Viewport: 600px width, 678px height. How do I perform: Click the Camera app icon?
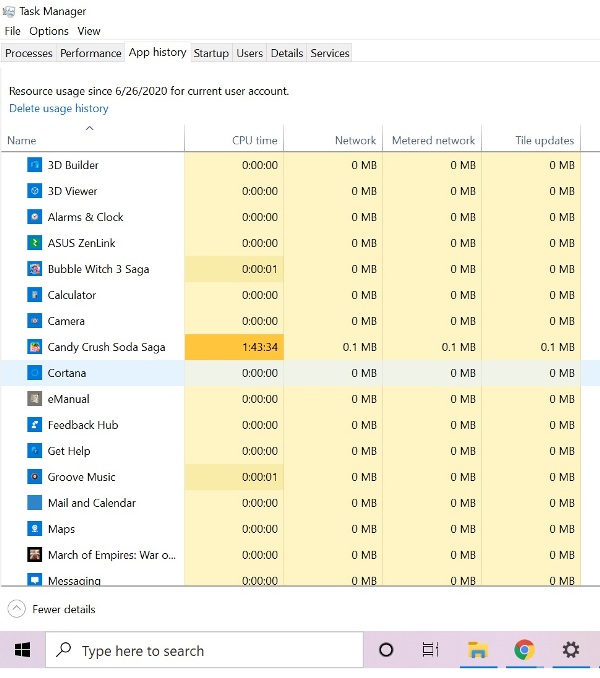35,320
